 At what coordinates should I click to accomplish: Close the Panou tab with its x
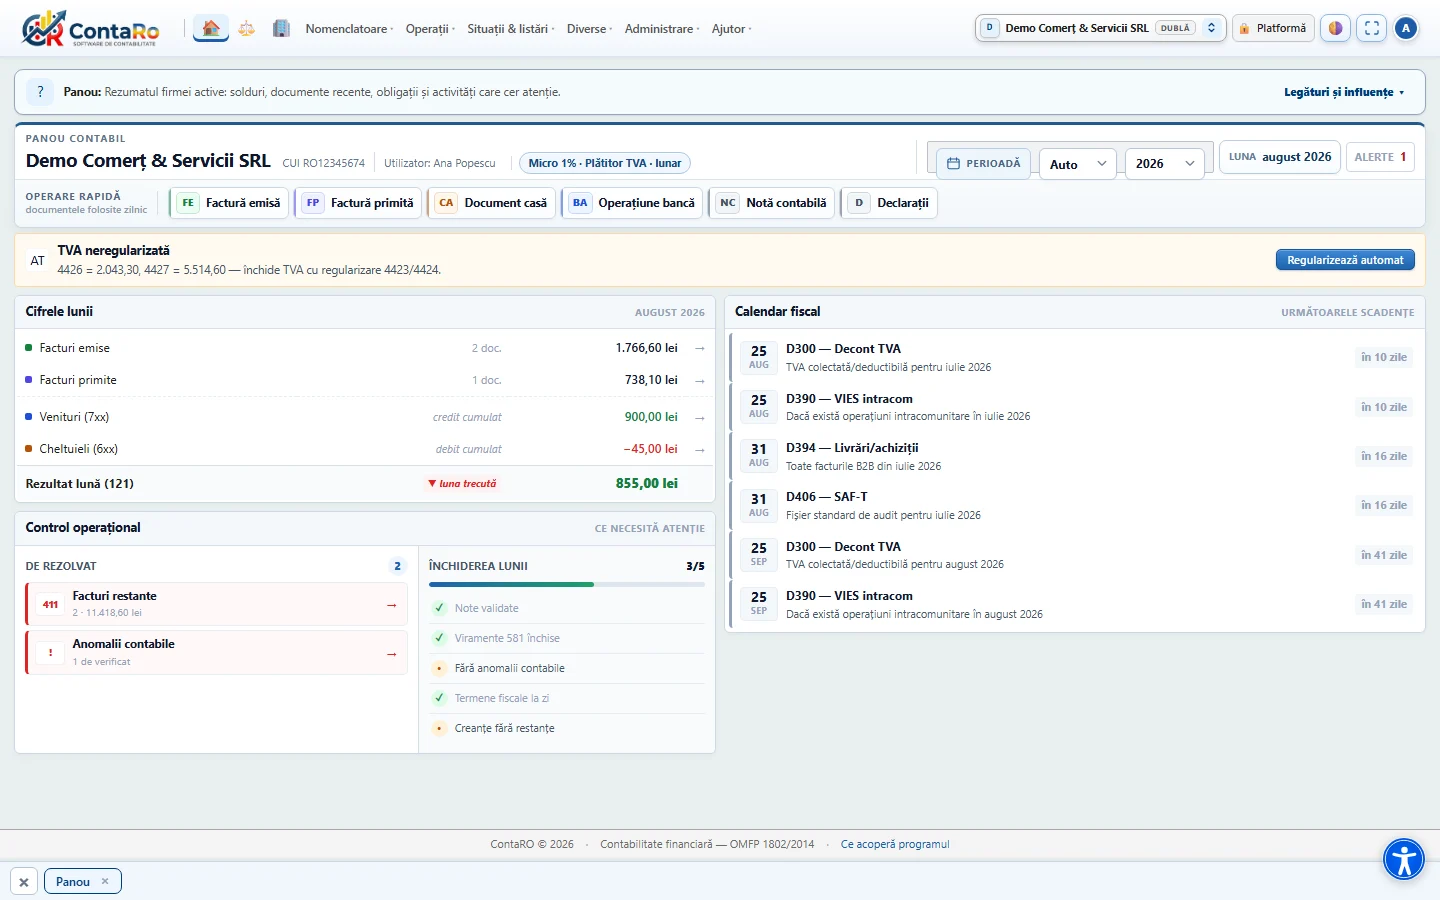pyautogui.click(x=105, y=881)
